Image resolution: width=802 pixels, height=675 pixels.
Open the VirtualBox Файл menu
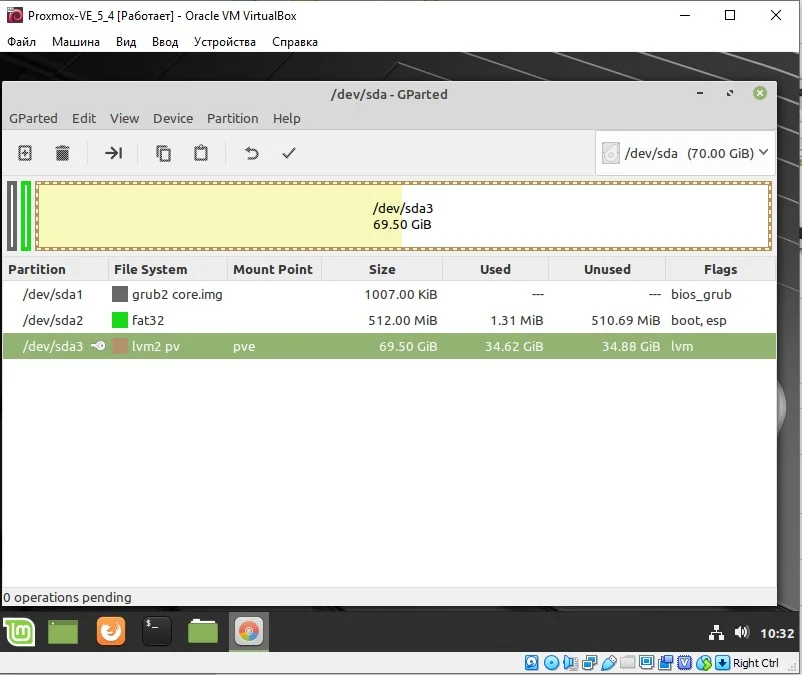21,42
